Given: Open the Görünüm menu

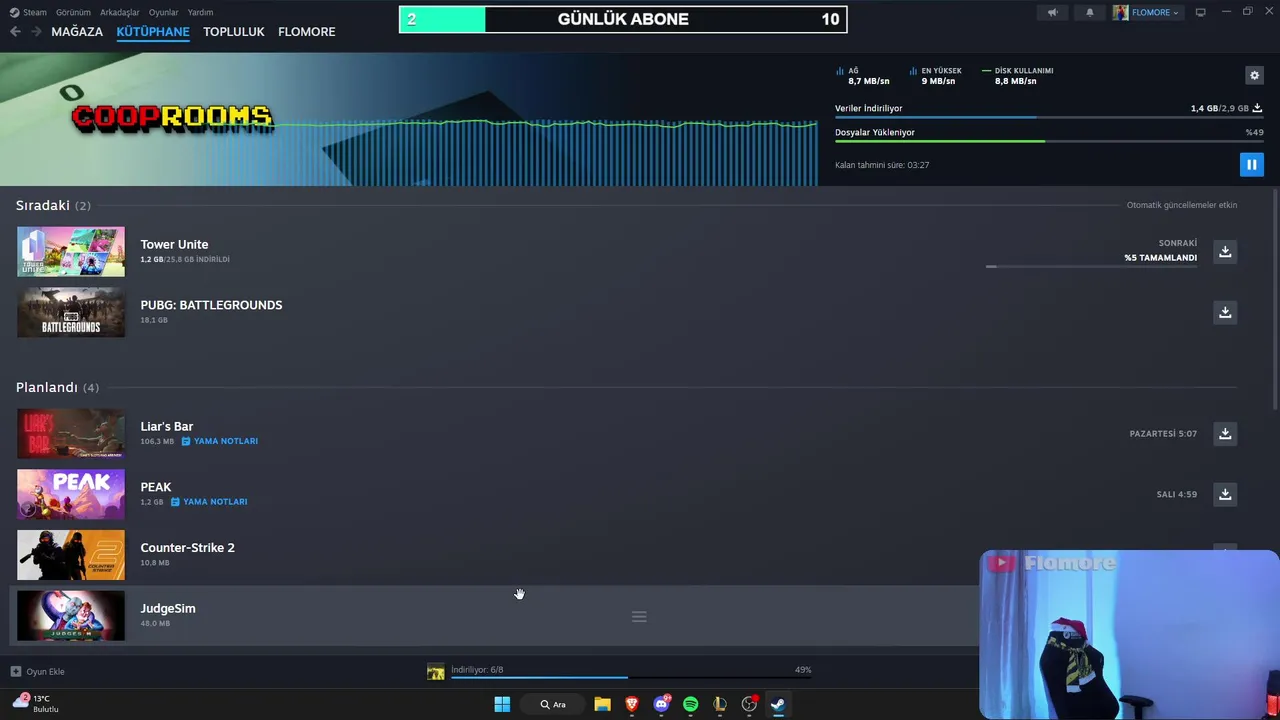Looking at the screenshot, I should tap(73, 12).
